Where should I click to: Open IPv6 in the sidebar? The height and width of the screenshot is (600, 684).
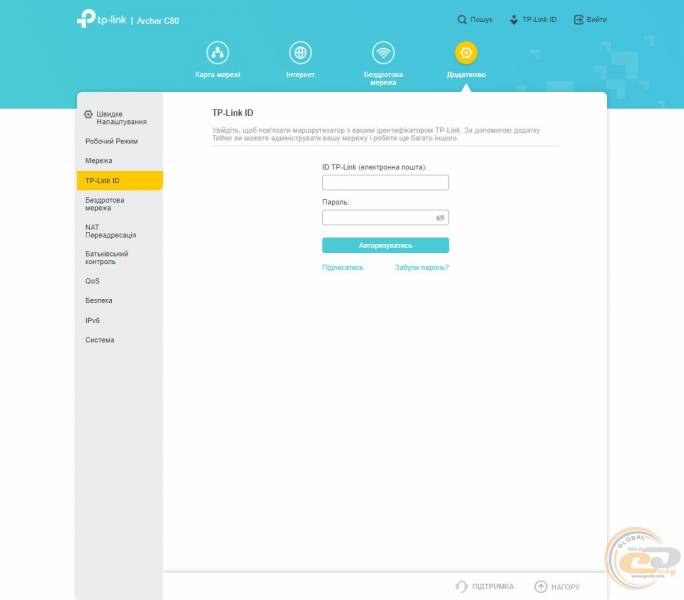tap(92, 321)
